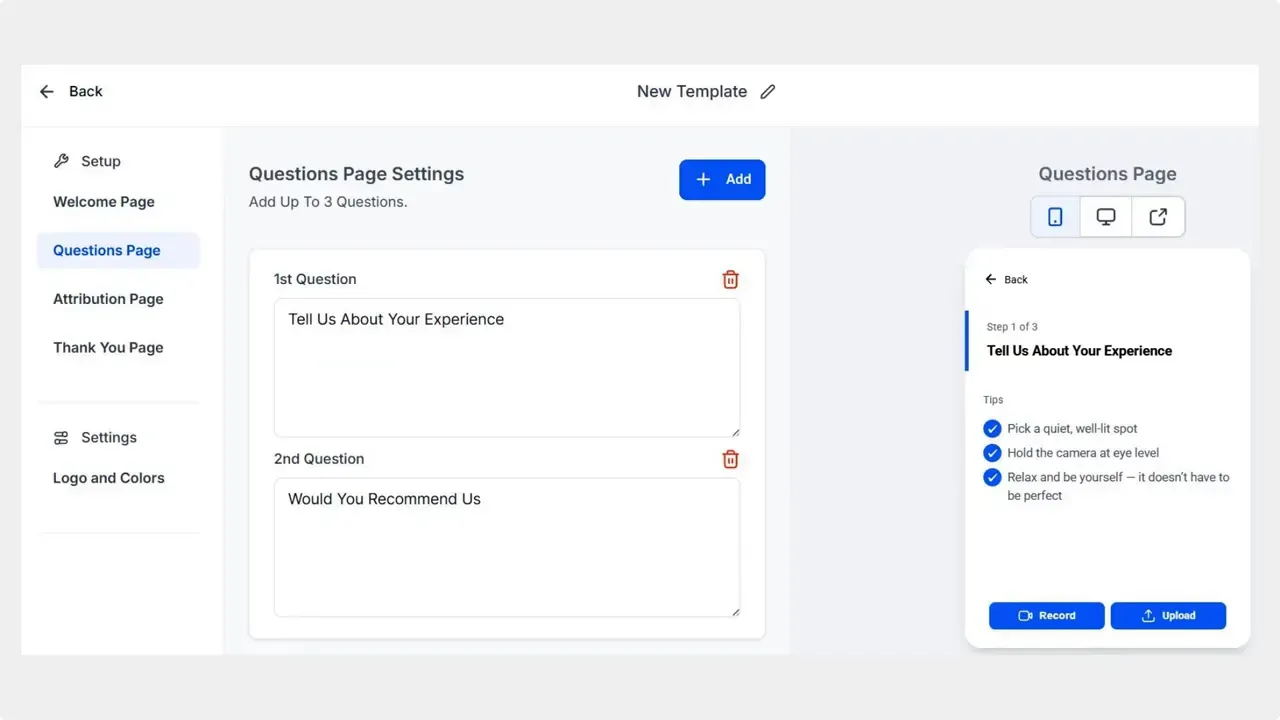Click the checkmark beside relax and be yourself
The width and height of the screenshot is (1280, 720).
[x=992, y=477]
